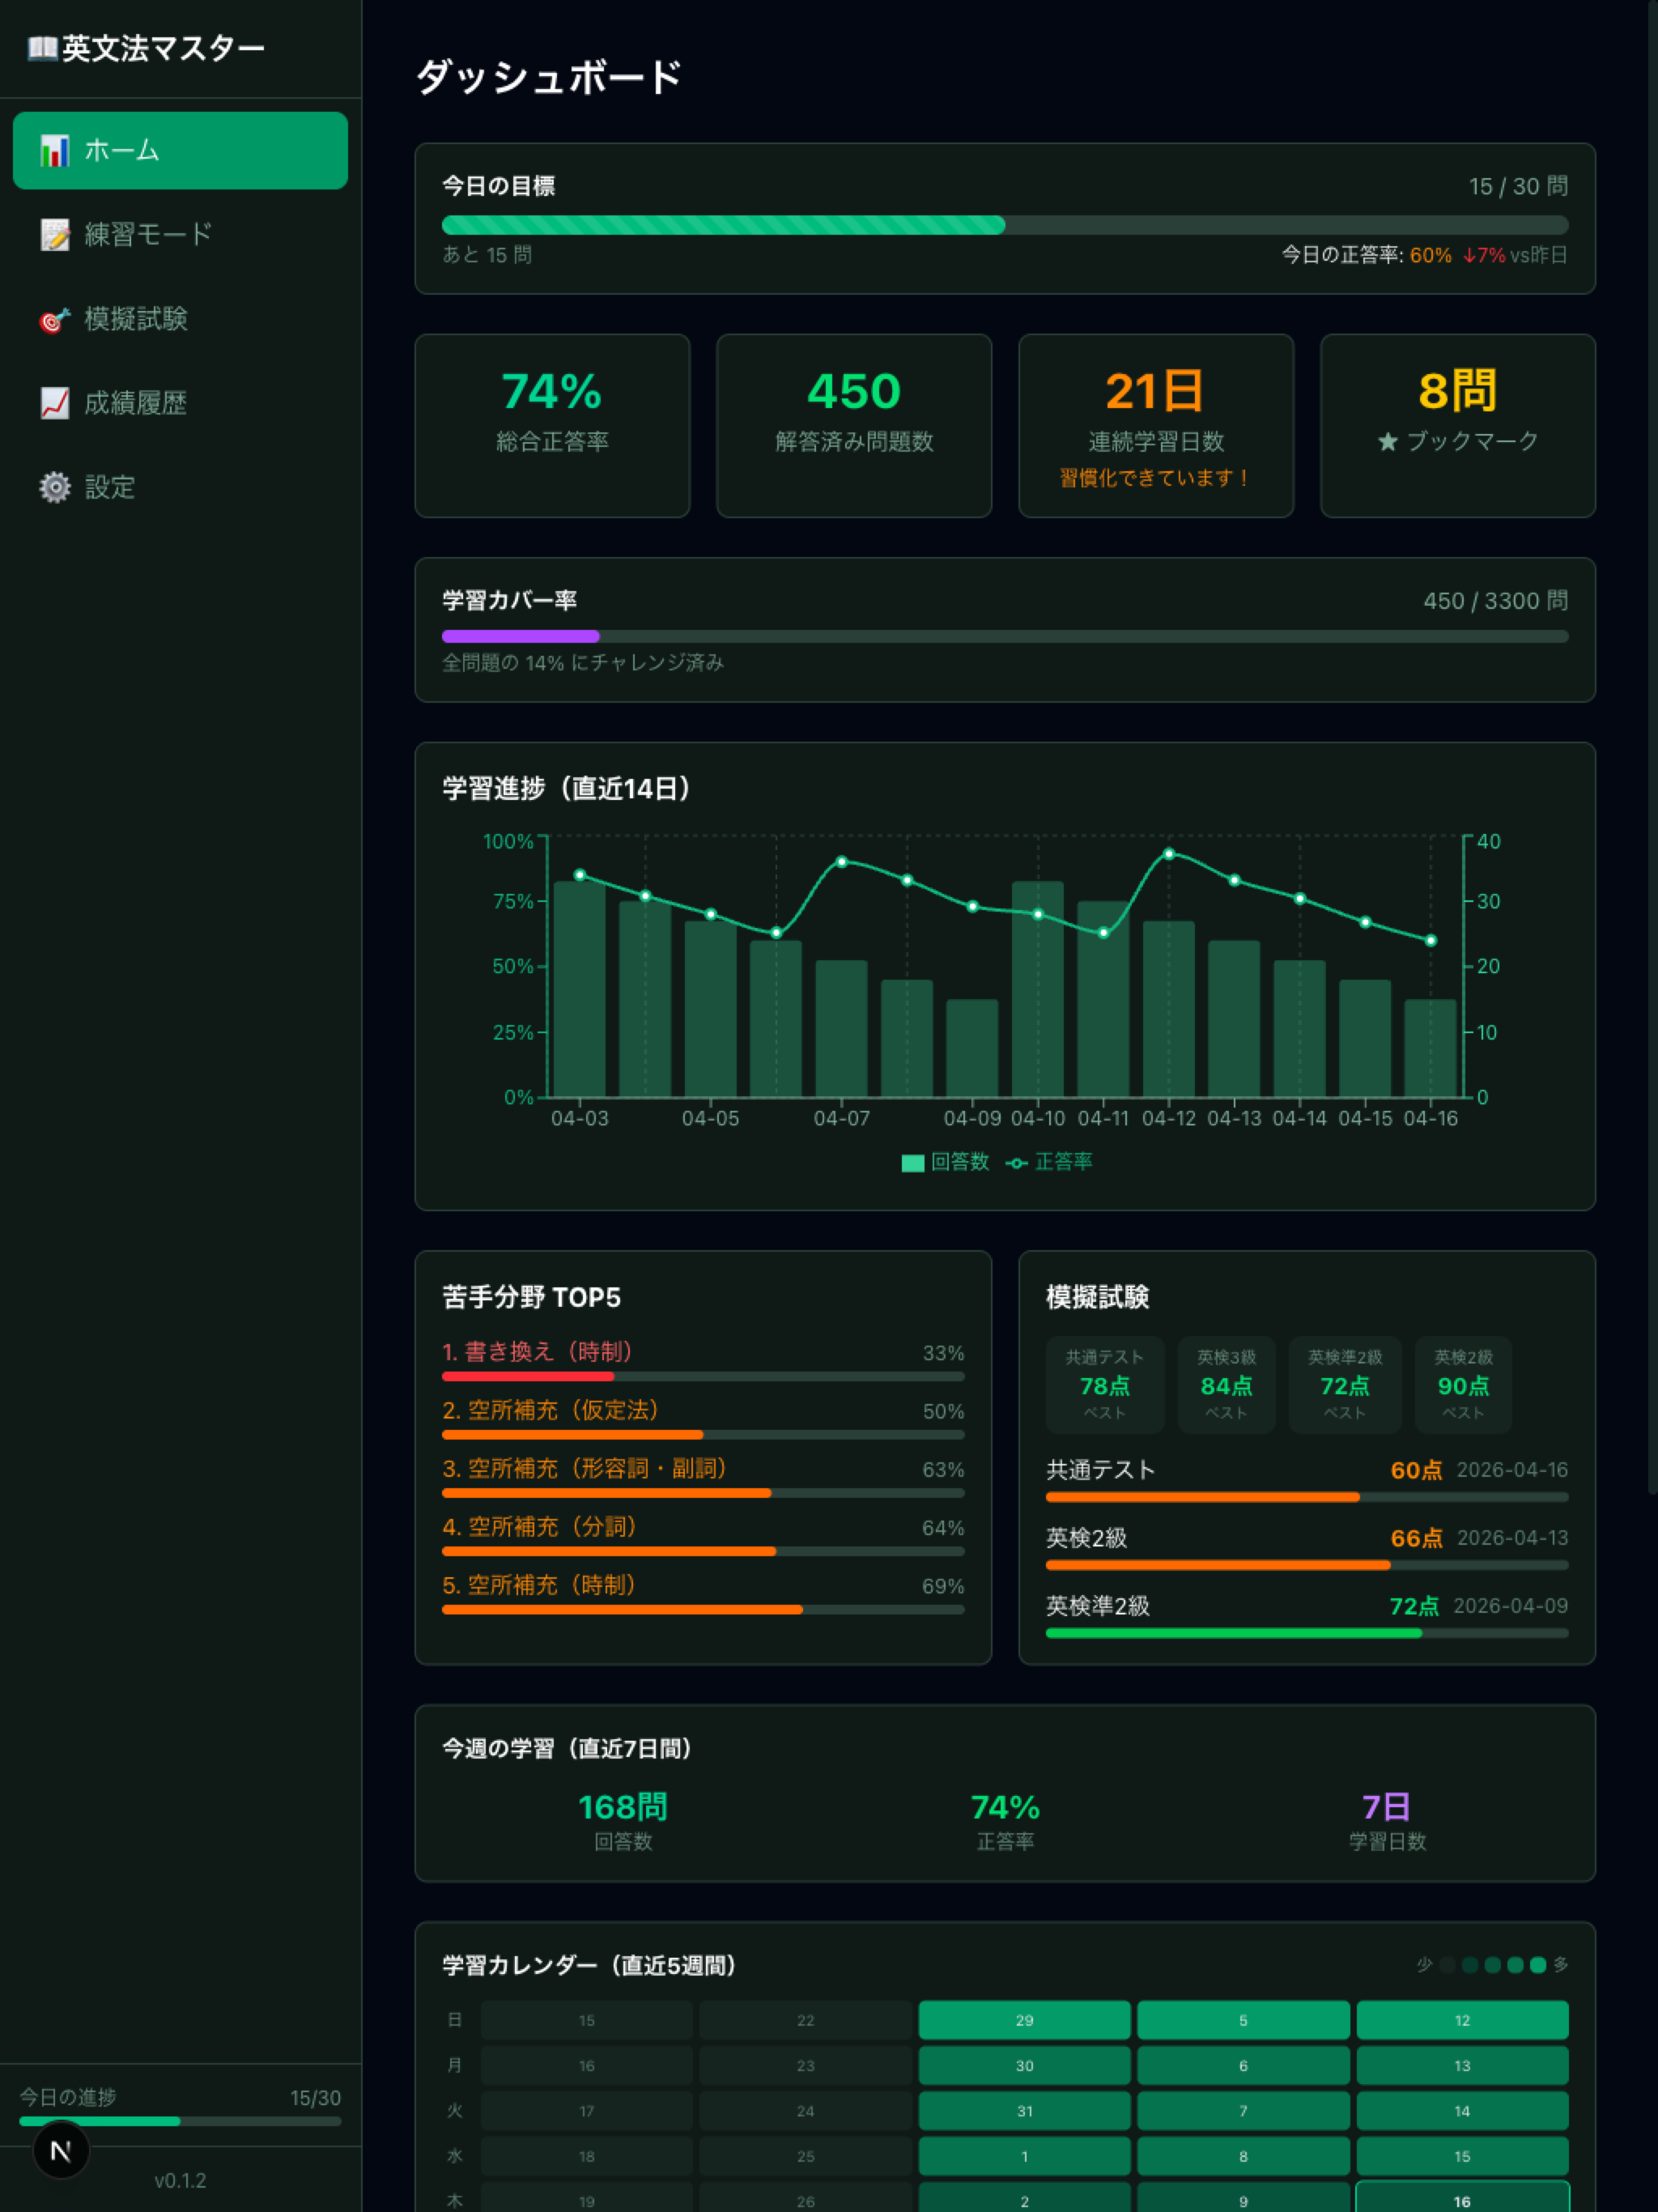Toggle the 回答数 legend item in chart
The width and height of the screenshot is (1658, 2212).
click(x=945, y=1162)
